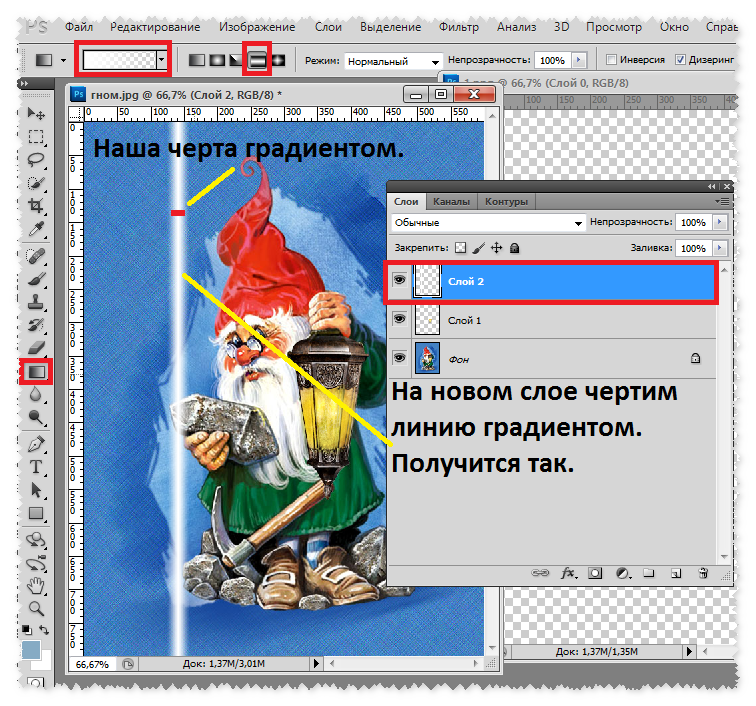Hide the Фон layer
The height and width of the screenshot is (706, 756).
(x=399, y=358)
